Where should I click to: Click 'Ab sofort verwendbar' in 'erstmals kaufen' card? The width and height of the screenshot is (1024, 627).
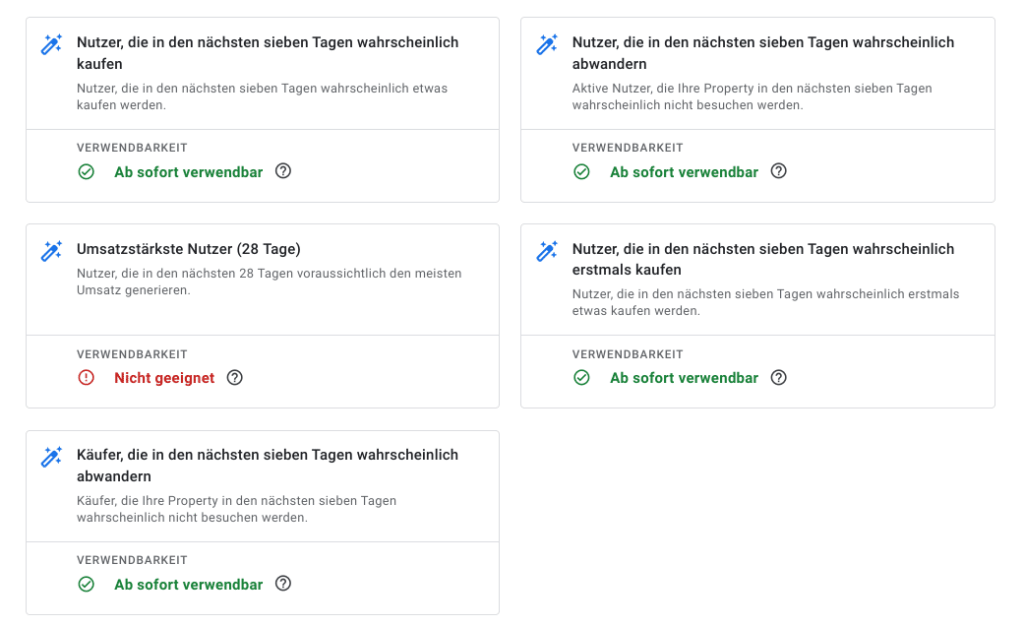click(x=684, y=378)
